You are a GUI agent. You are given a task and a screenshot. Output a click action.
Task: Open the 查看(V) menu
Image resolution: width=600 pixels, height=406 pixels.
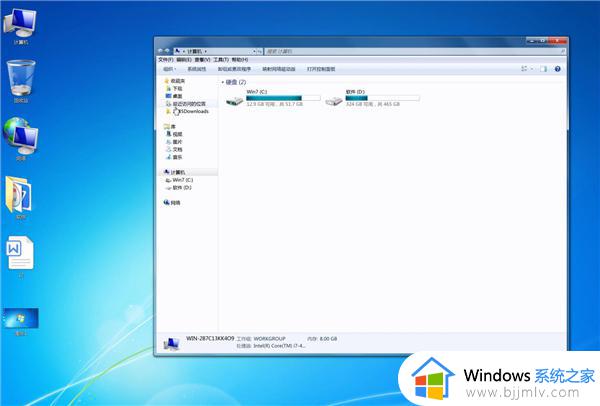pyautogui.click(x=202, y=60)
